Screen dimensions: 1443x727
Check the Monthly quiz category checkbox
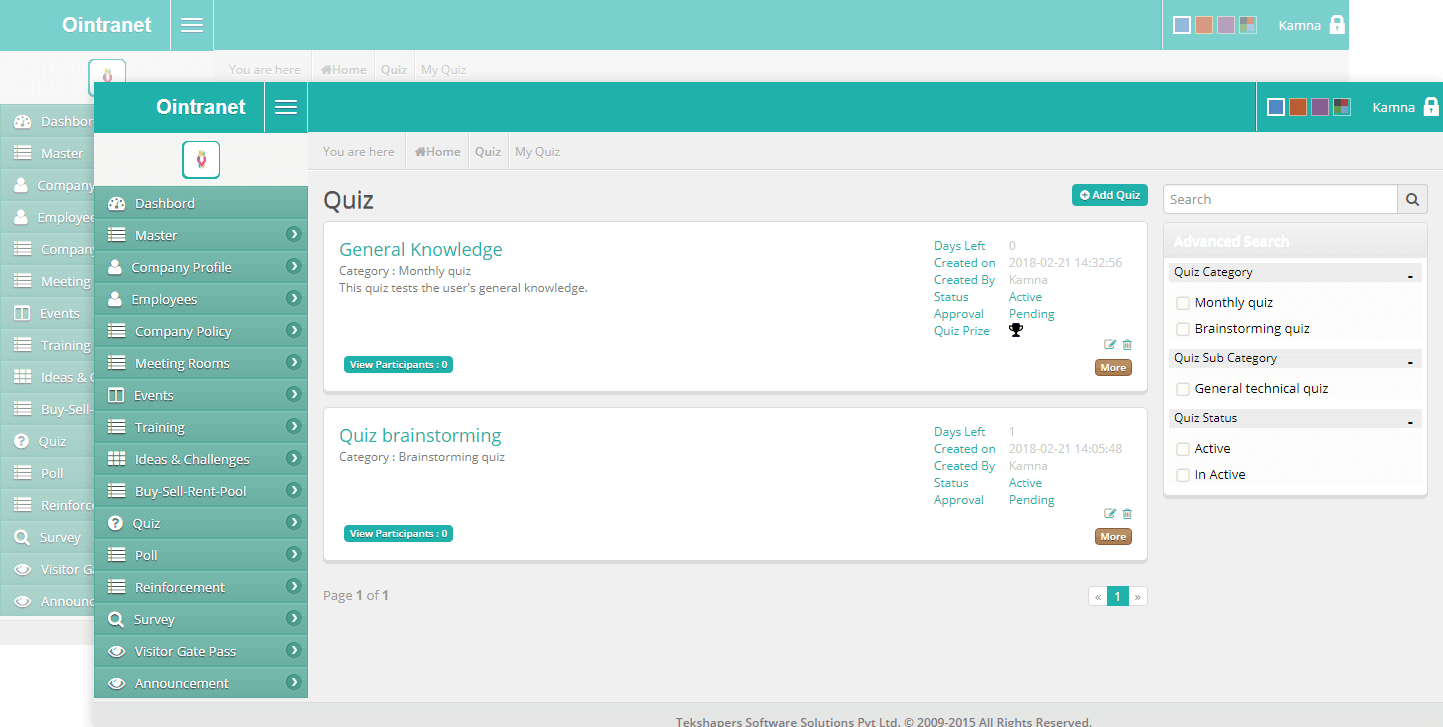(1183, 303)
